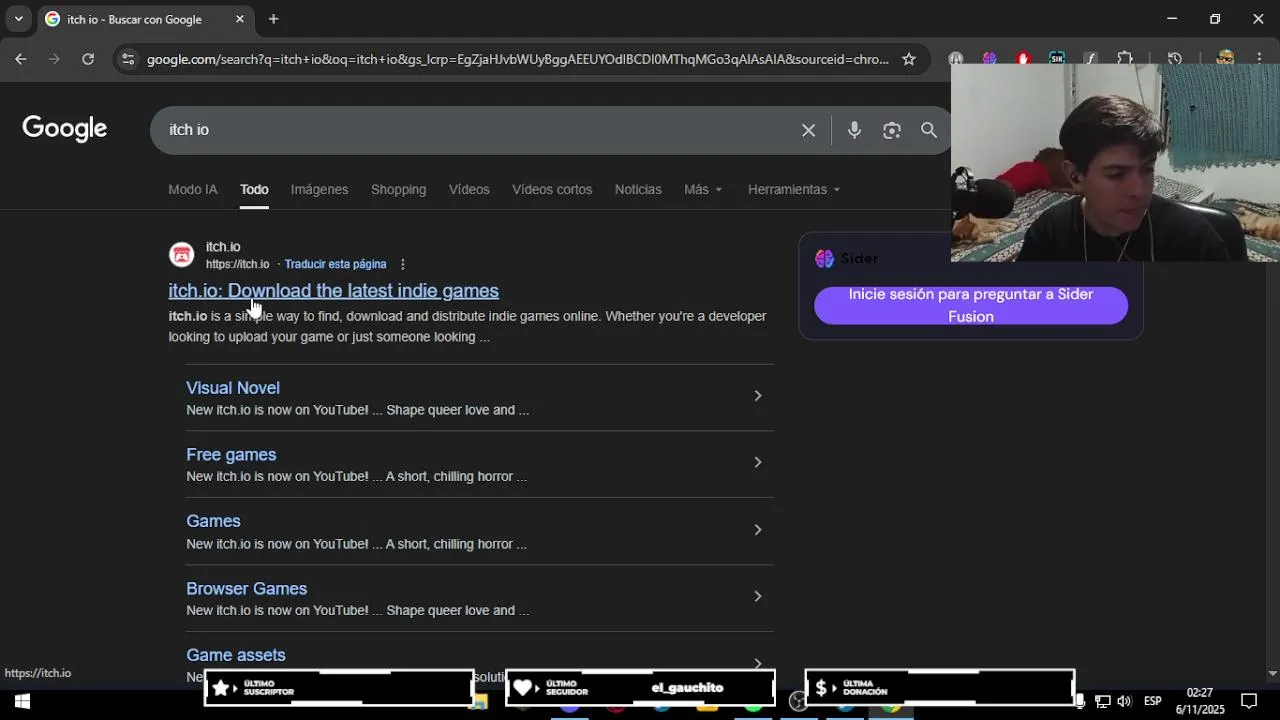Switch to Modo IA tab
The width and height of the screenshot is (1280, 720).
pos(193,189)
